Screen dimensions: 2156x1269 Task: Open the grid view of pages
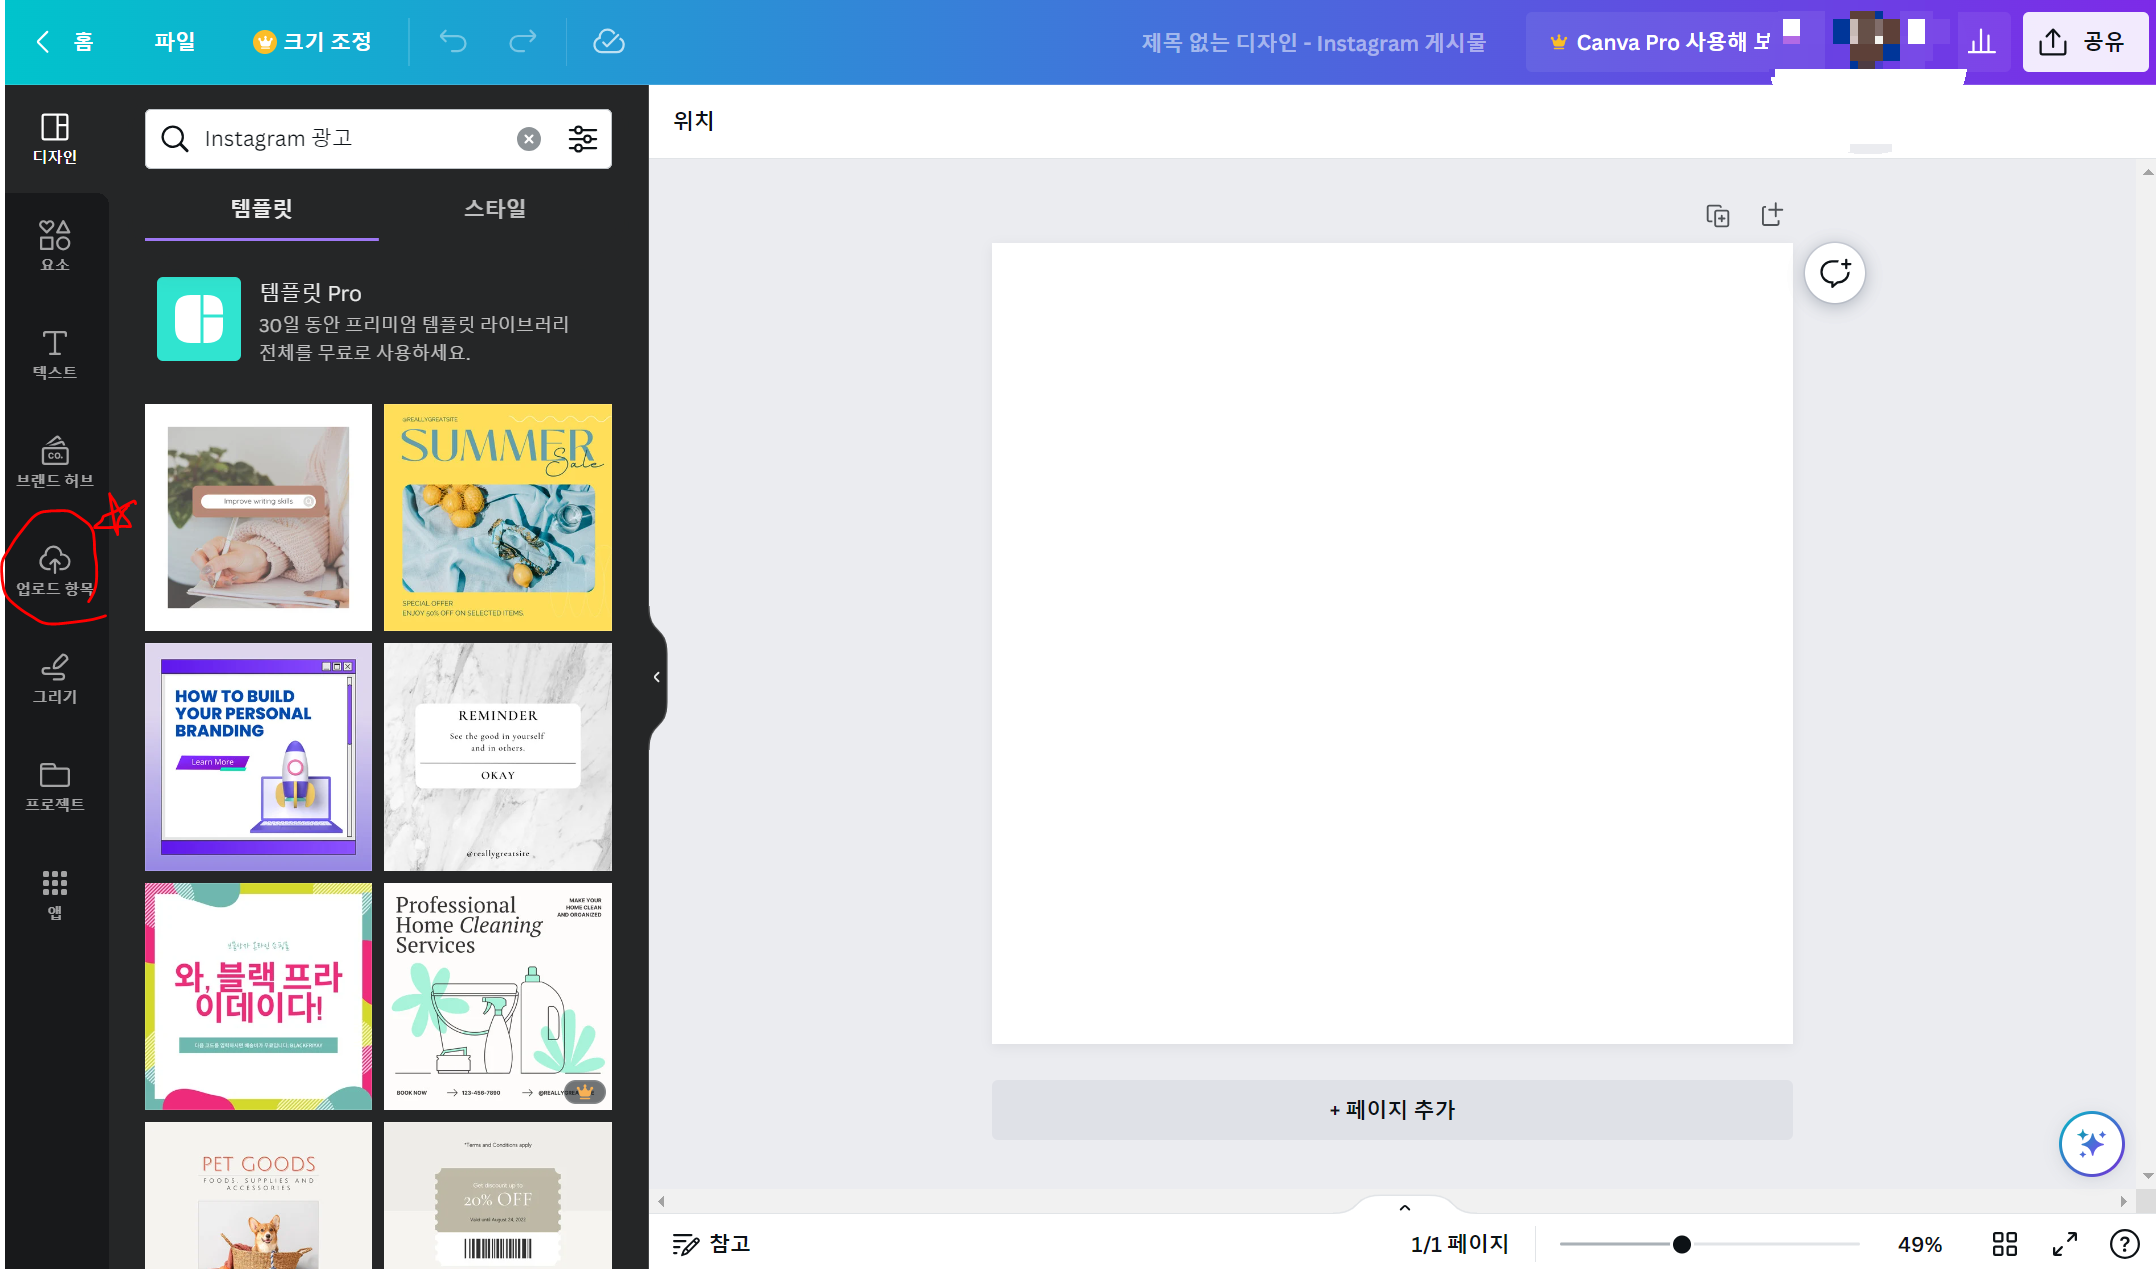point(2004,1244)
